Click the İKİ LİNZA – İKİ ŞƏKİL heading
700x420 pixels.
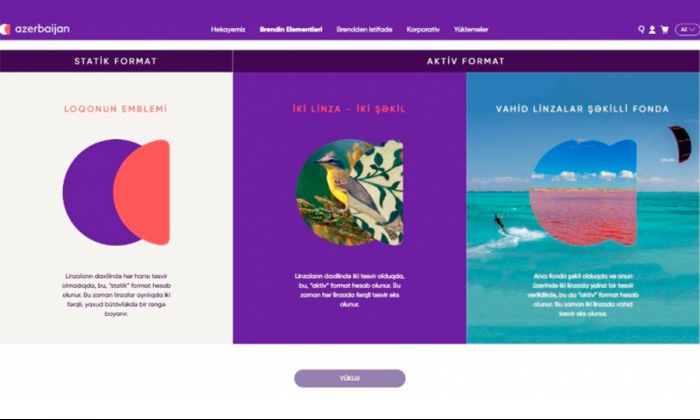coord(349,109)
